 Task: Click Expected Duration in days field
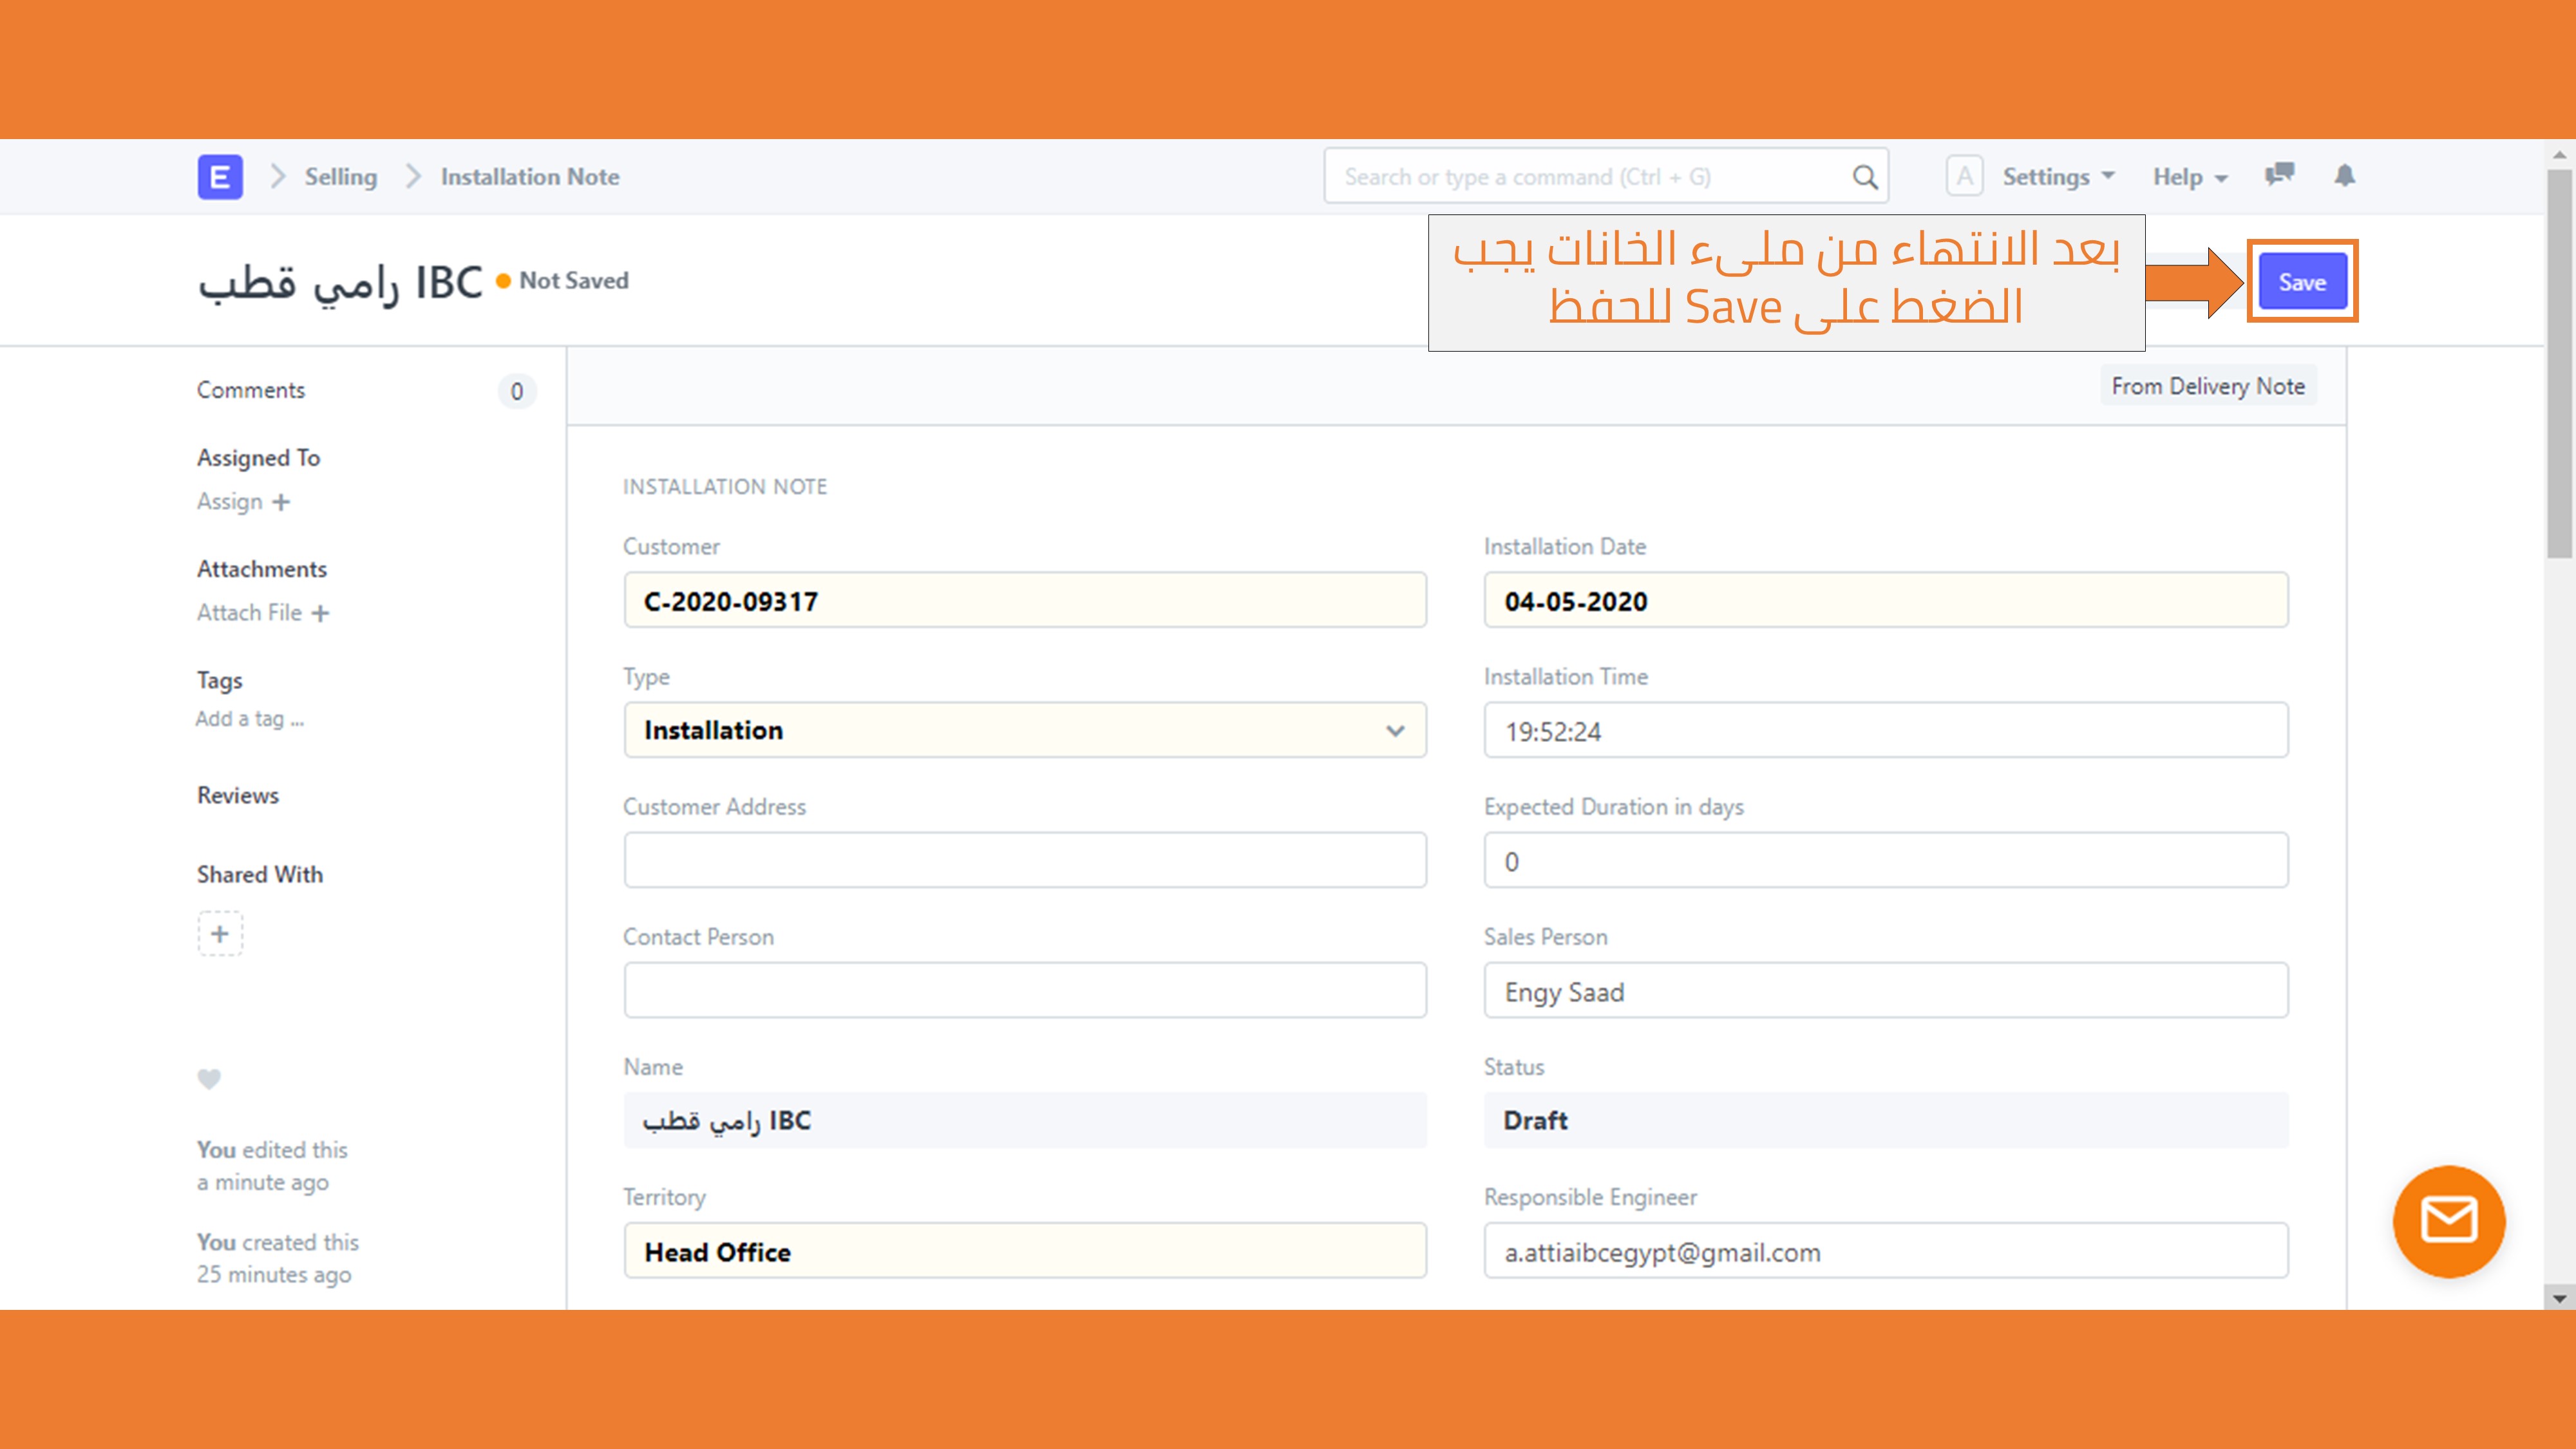(x=1886, y=860)
